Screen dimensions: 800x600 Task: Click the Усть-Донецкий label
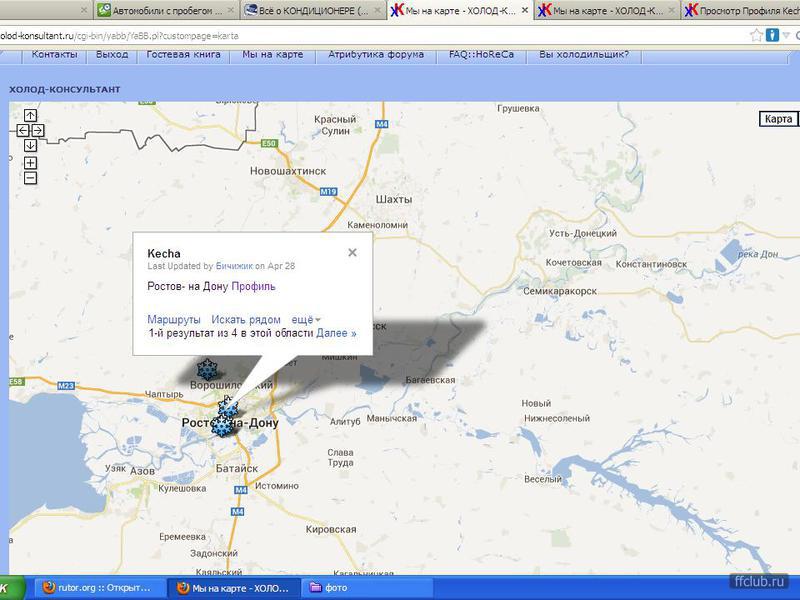pyautogui.click(x=583, y=233)
